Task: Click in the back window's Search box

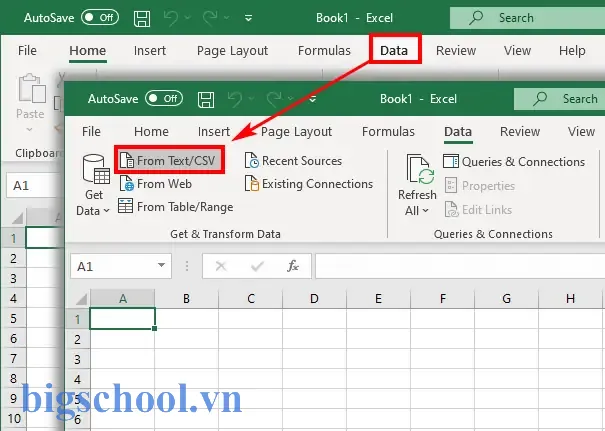Action: coord(527,18)
